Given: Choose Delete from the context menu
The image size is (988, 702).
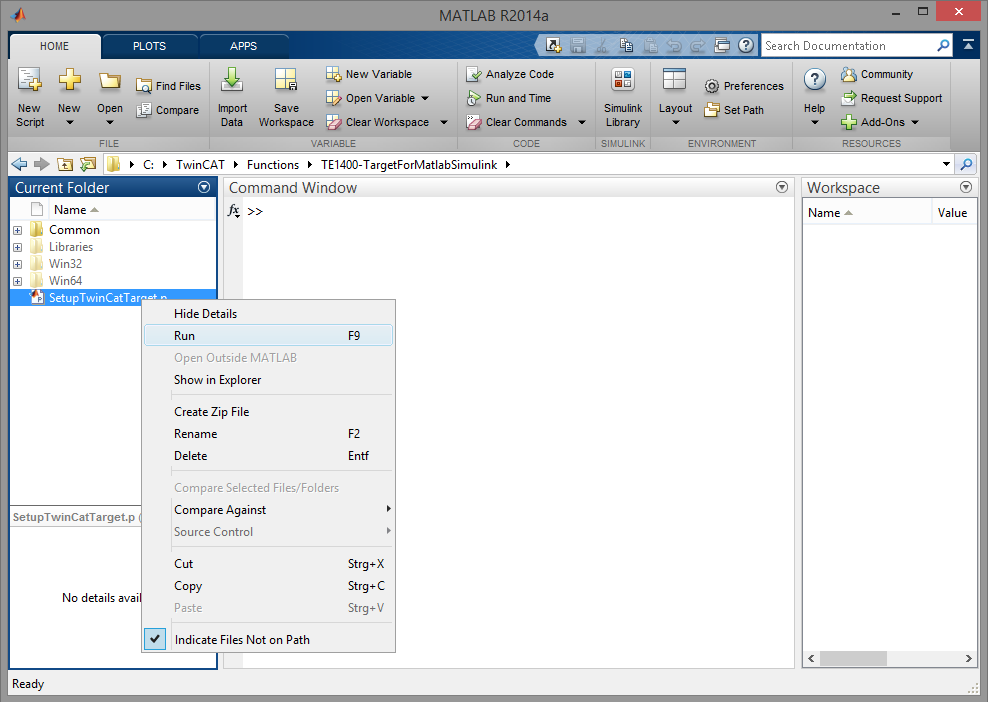Looking at the screenshot, I should pyautogui.click(x=268, y=456).
